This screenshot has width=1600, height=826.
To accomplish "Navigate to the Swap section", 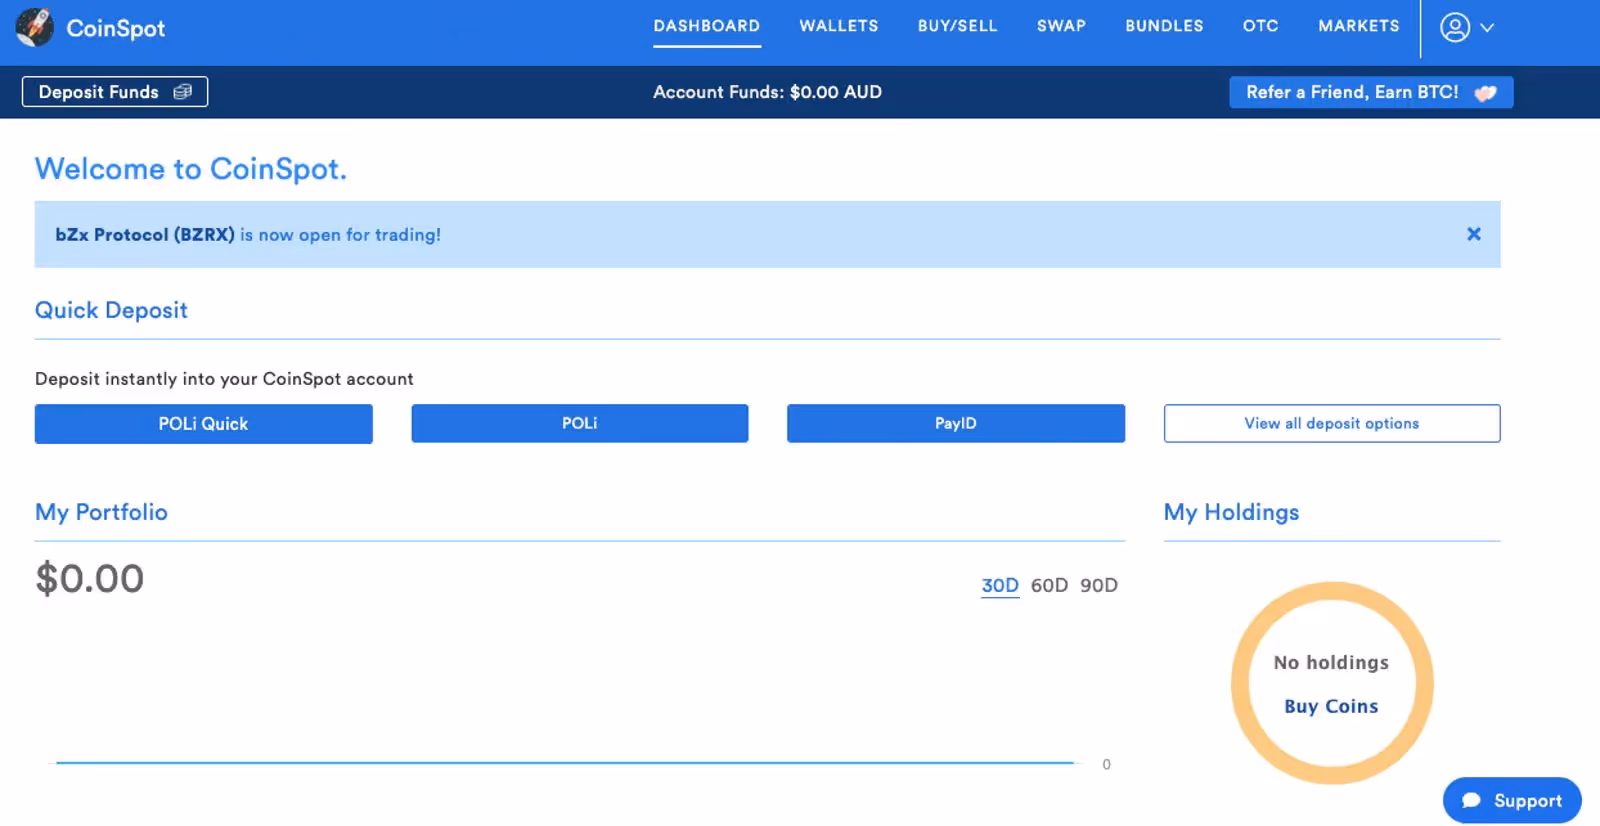I will point(1061,26).
